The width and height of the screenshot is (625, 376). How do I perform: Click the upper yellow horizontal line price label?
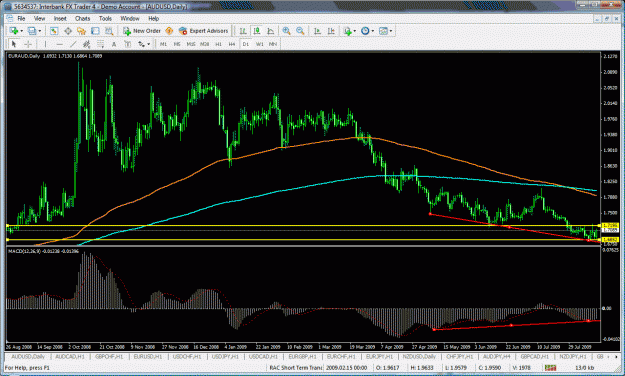click(x=610, y=226)
